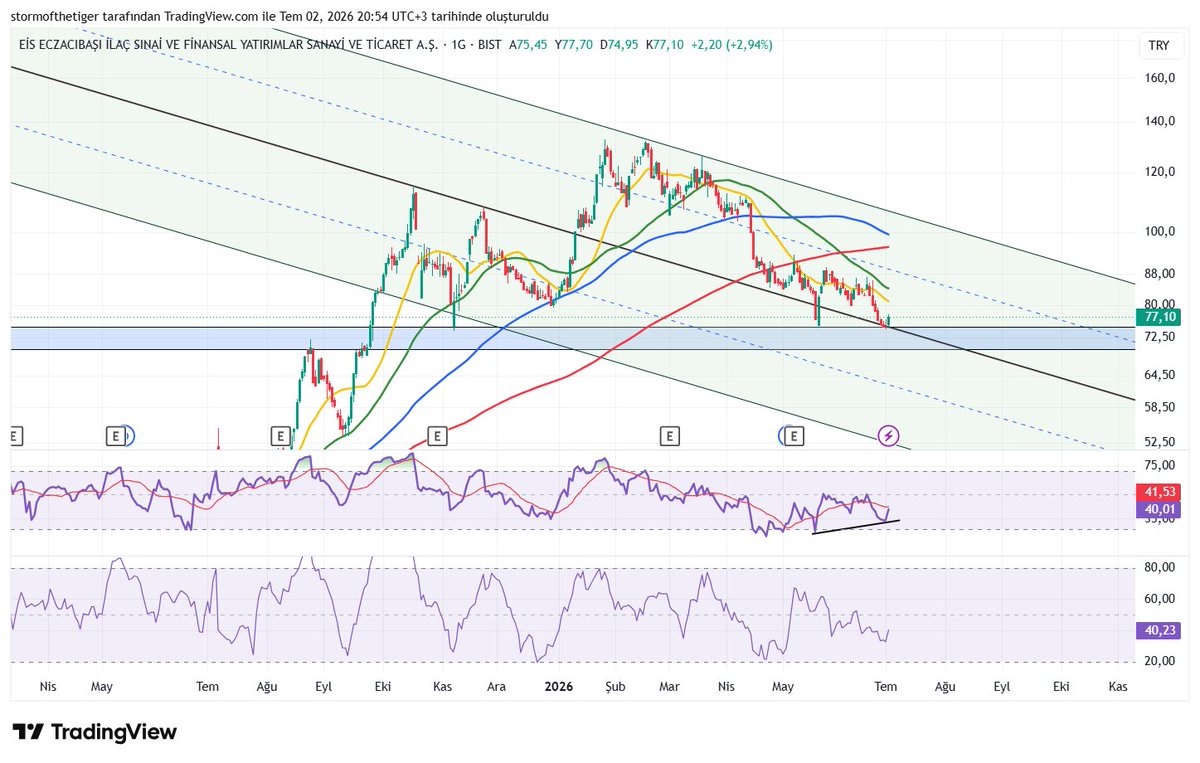Viewport: 1200px width, 763px height.
Task: Click the D74,95 low price value
Action: tap(620, 45)
